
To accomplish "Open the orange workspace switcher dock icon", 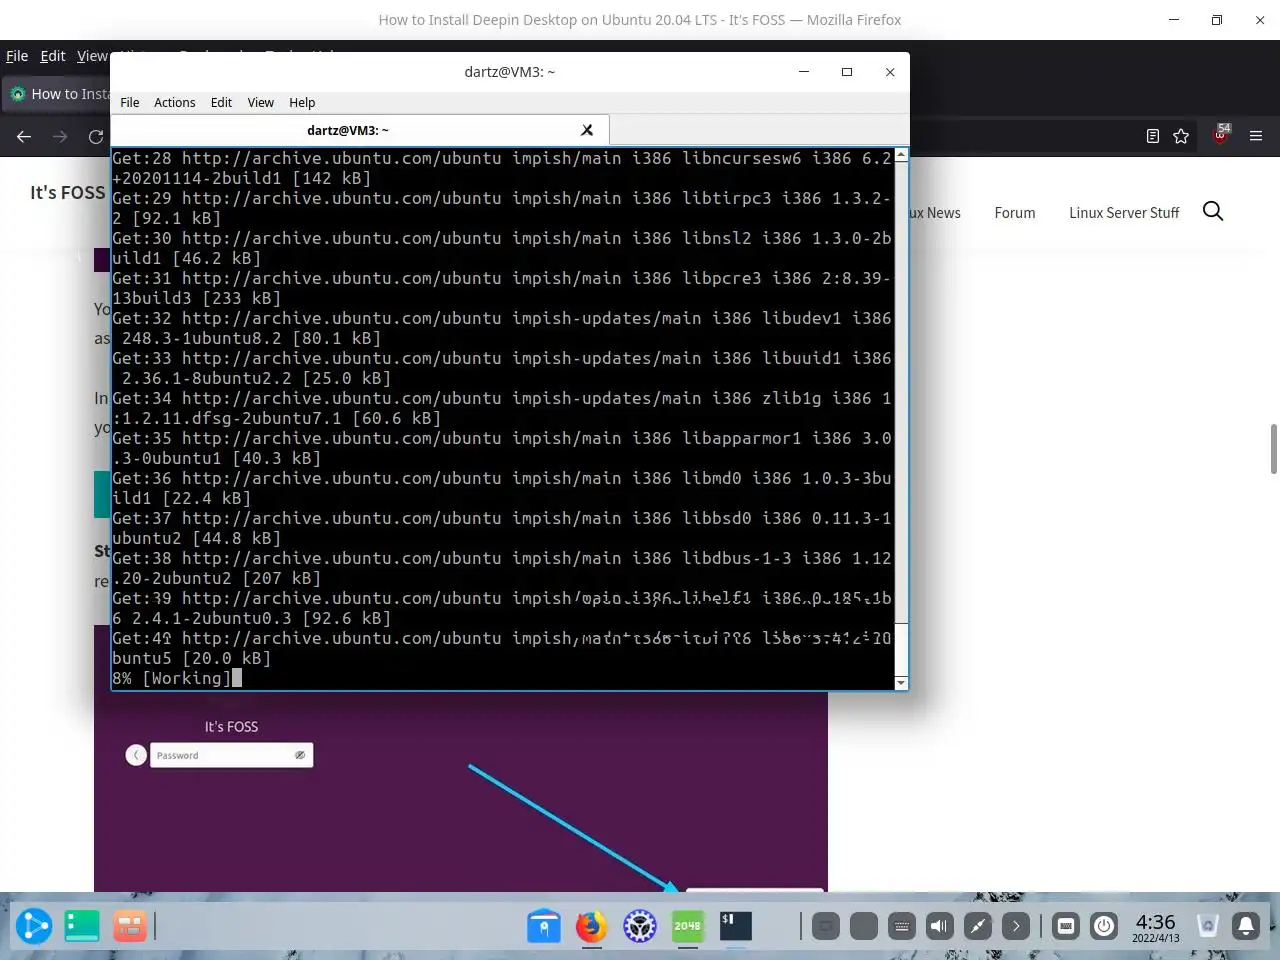I will [x=129, y=926].
